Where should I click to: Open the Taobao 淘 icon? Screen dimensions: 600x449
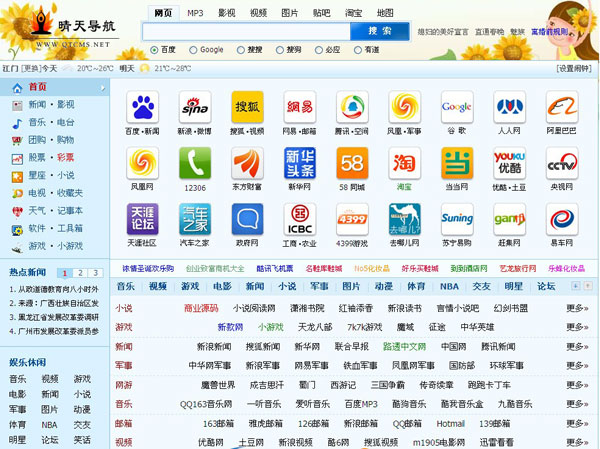click(404, 163)
